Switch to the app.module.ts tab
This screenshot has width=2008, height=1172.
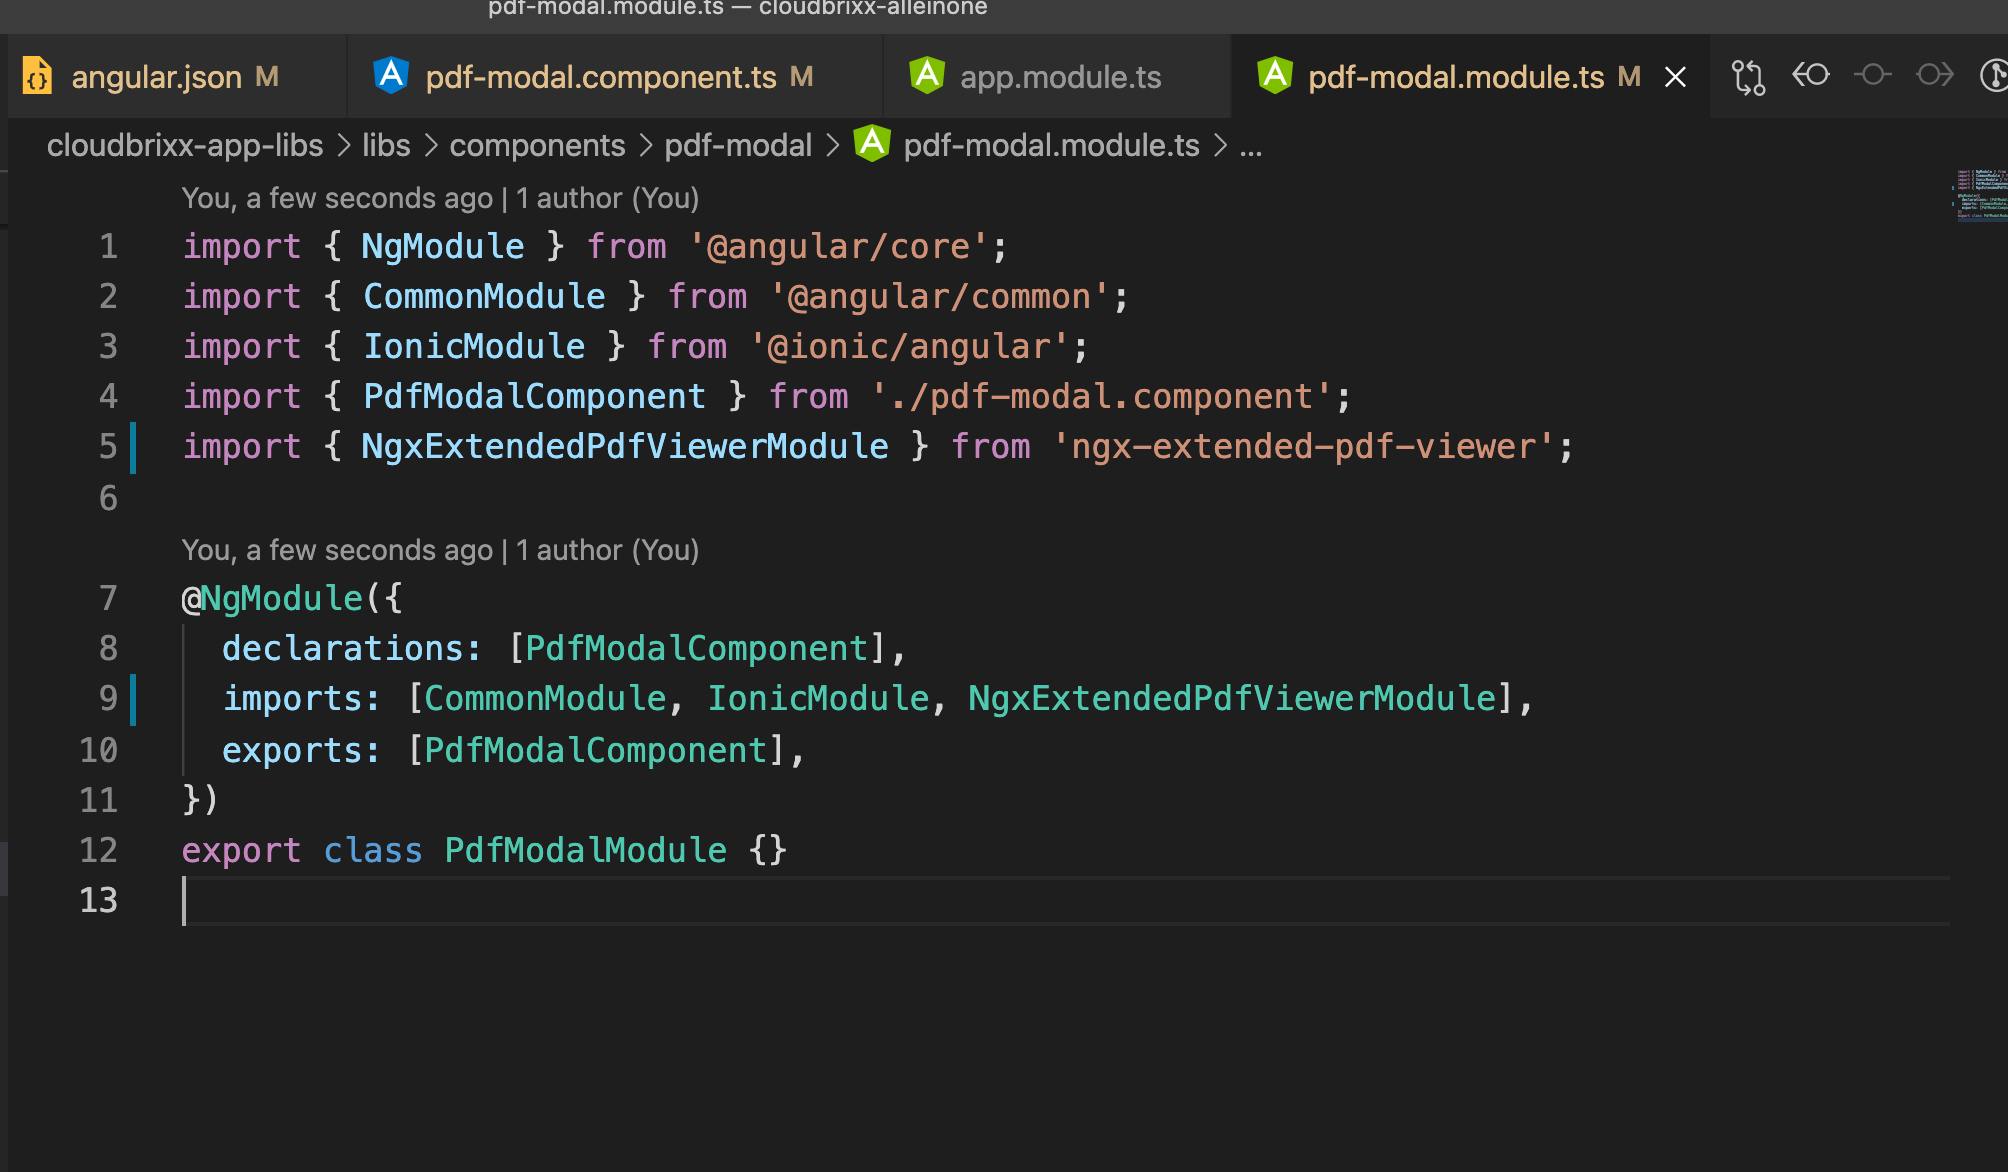tap(1060, 77)
